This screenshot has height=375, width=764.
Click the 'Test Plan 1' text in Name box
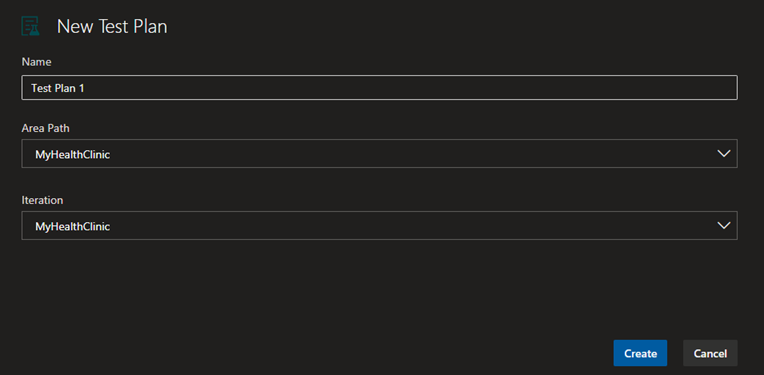click(57, 88)
